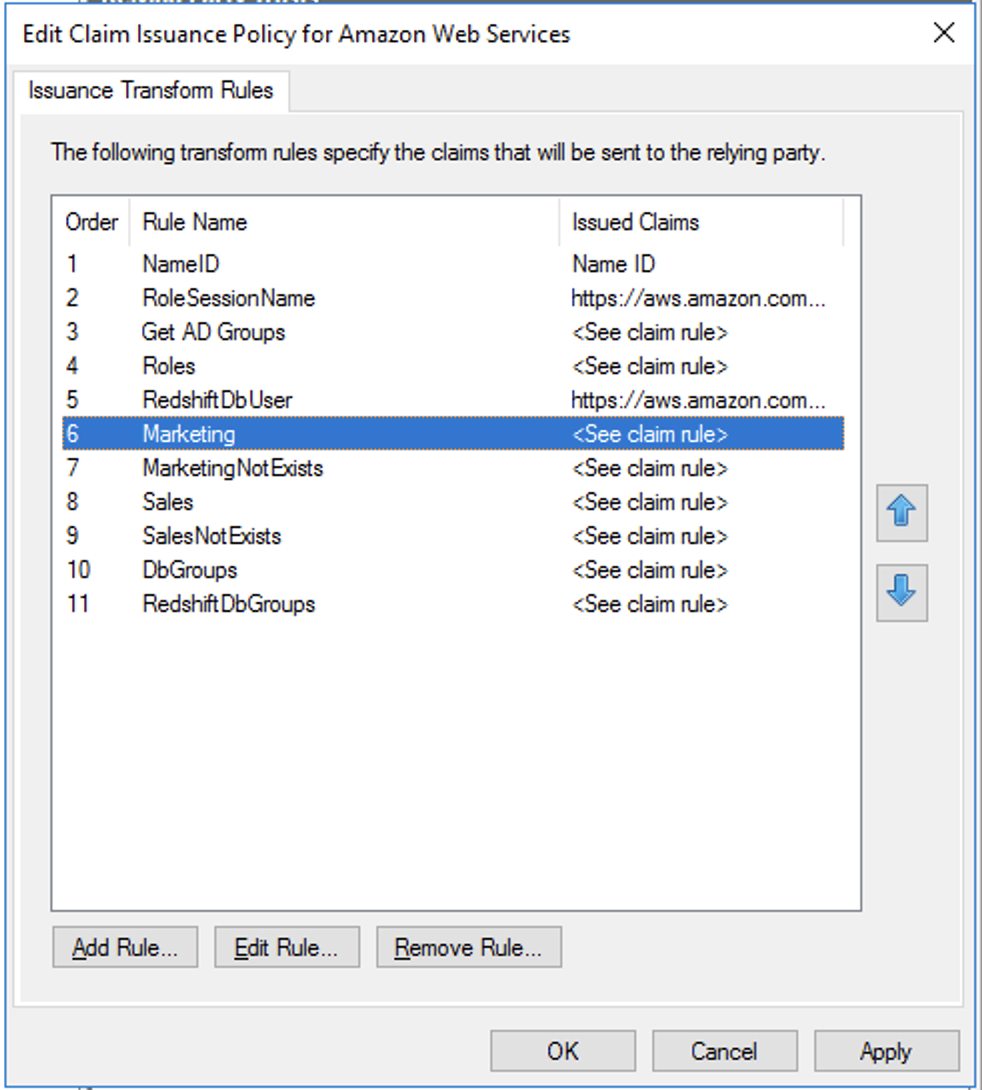982x1090 pixels.
Task: Select the RedshiftDbGroups rule row
Action: [453, 604]
